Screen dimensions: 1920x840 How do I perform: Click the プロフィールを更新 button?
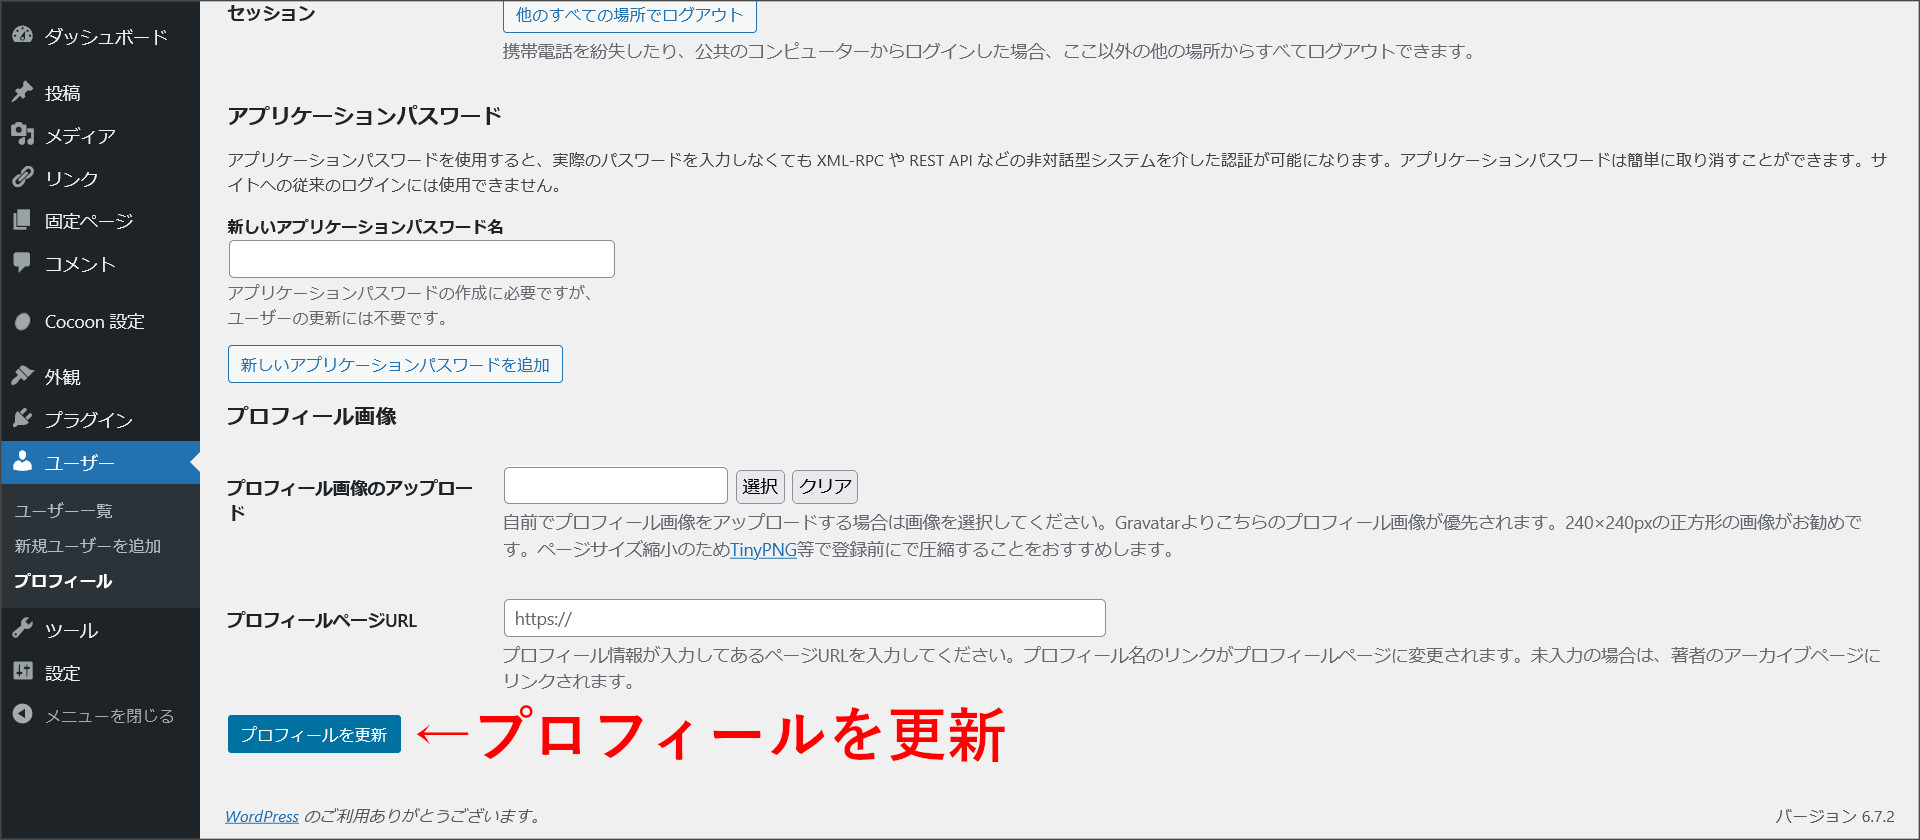pyautogui.click(x=314, y=734)
